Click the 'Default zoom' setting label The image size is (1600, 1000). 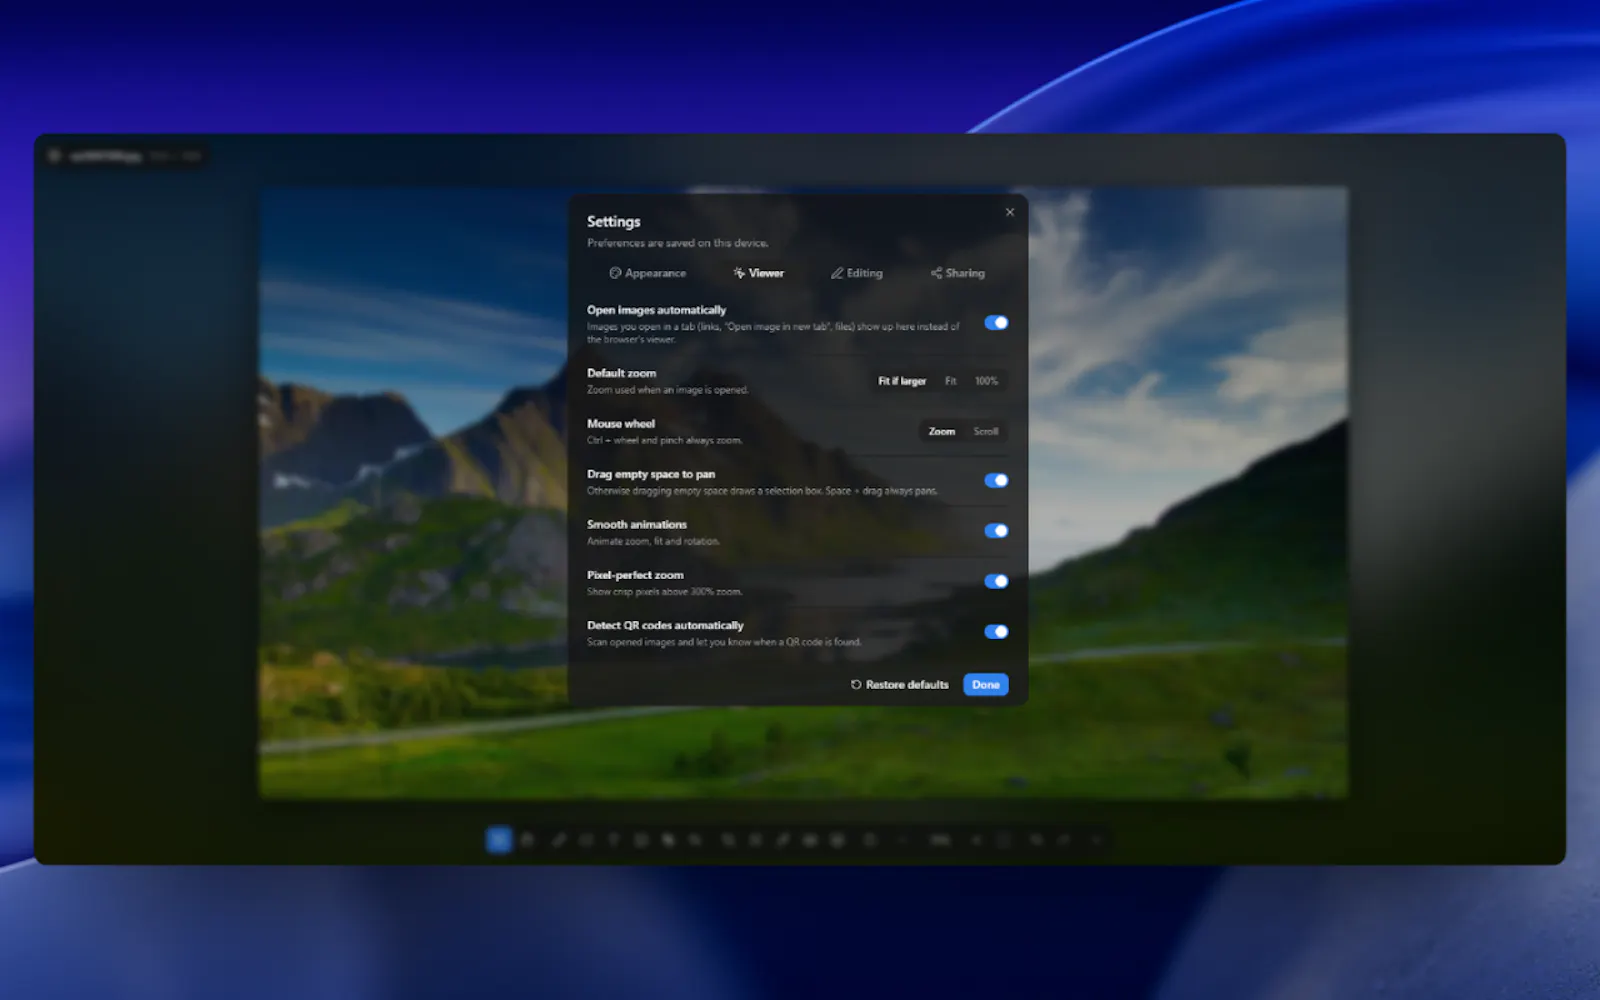(x=621, y=373)
